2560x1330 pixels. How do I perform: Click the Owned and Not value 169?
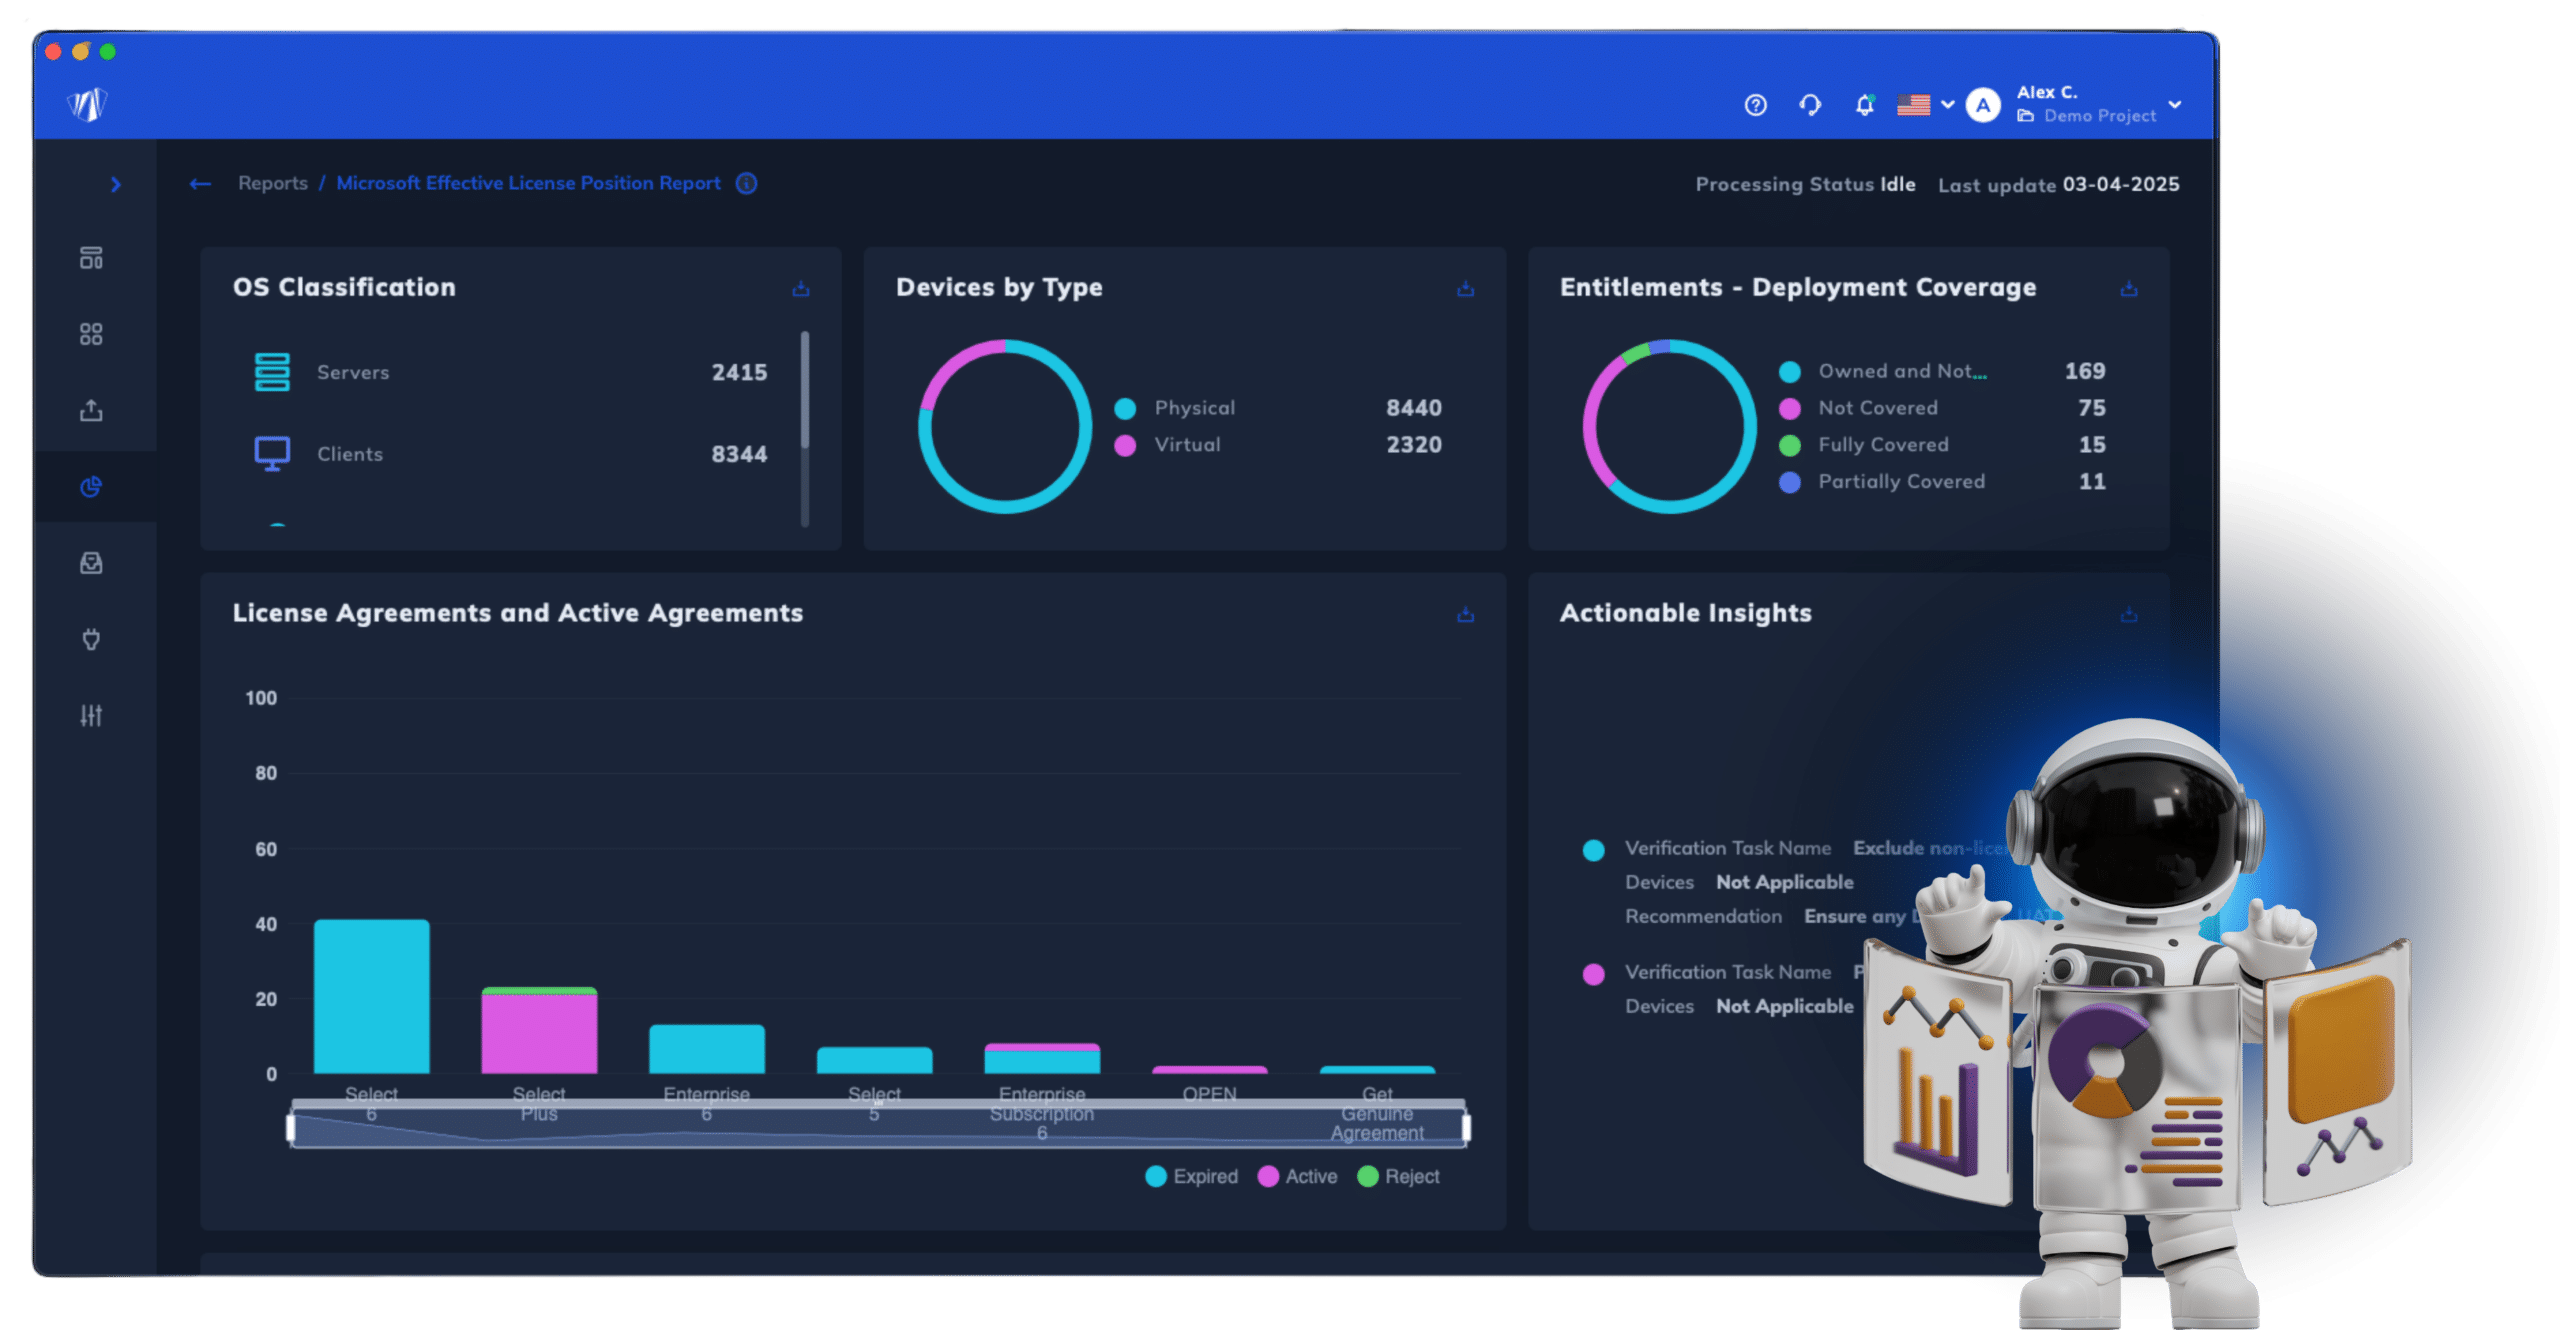coord(2085,371)
